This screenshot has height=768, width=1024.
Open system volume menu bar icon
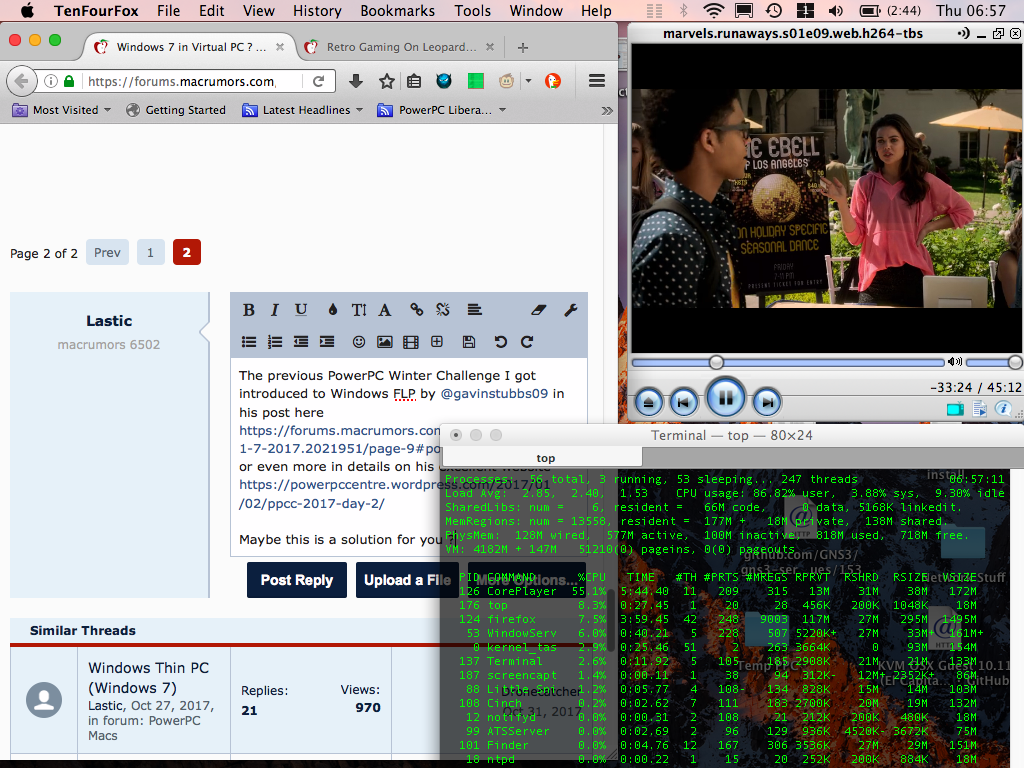coord(835,11)
